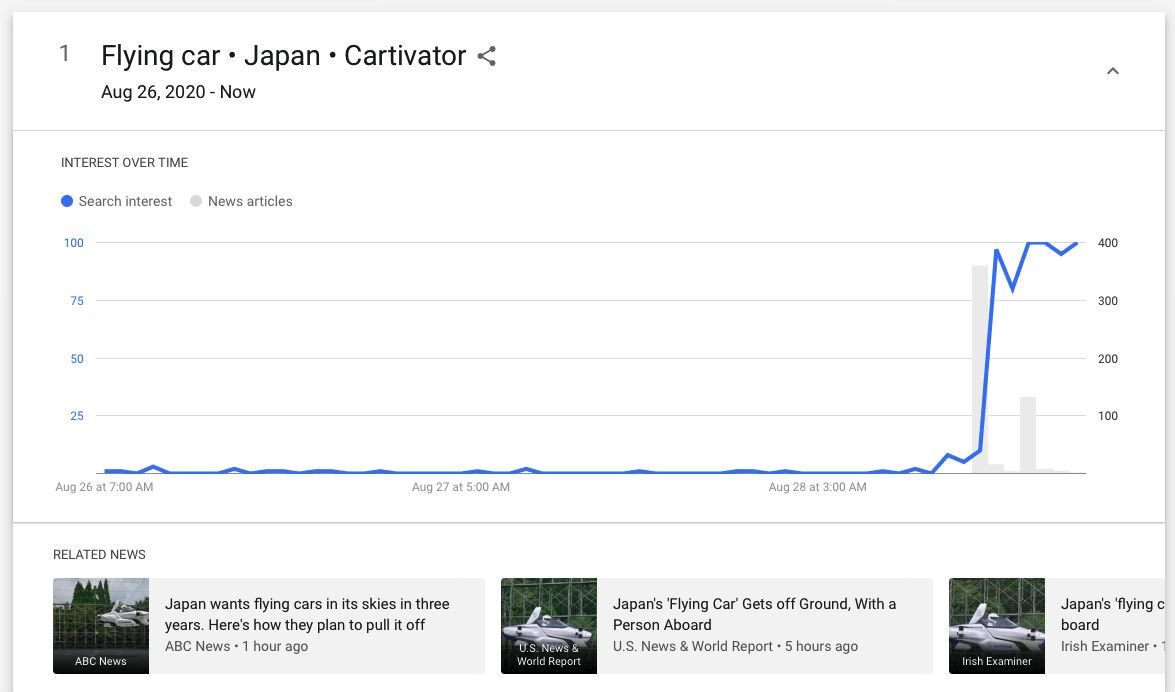Click the INTEREST OVER TIME section label
The image size is (1175, 692).
tap(124, 162)
